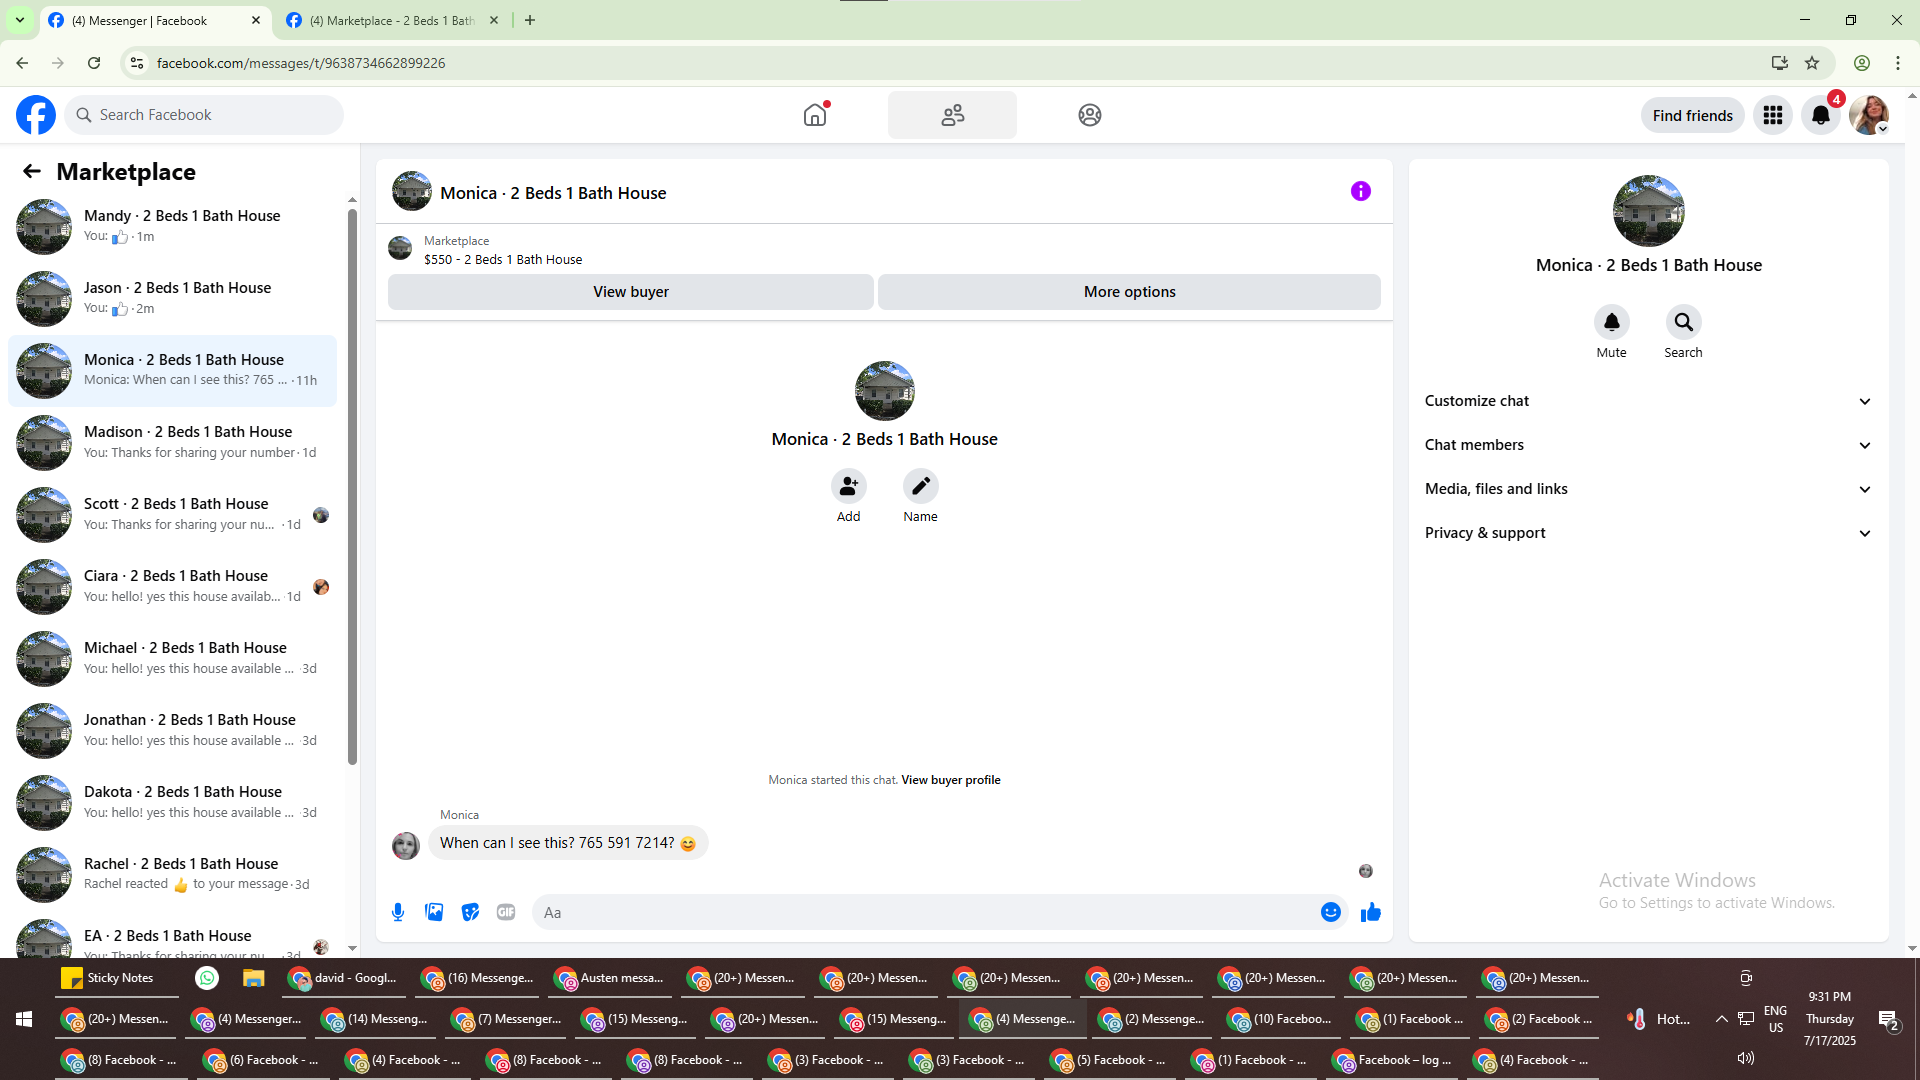Switch to the Messenger | Facebook tab
The height and width of the screenshot is (1080, 1920).
(155, 20)
